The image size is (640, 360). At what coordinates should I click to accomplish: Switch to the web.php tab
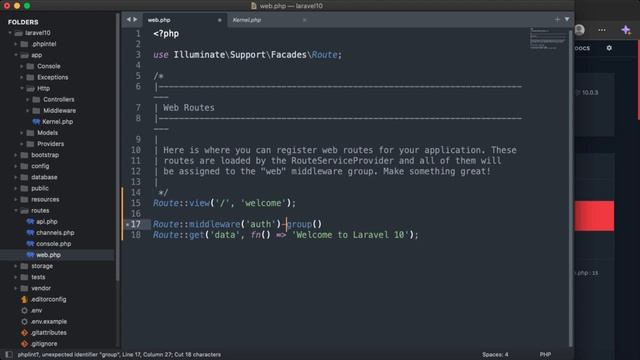pos(159,20)
